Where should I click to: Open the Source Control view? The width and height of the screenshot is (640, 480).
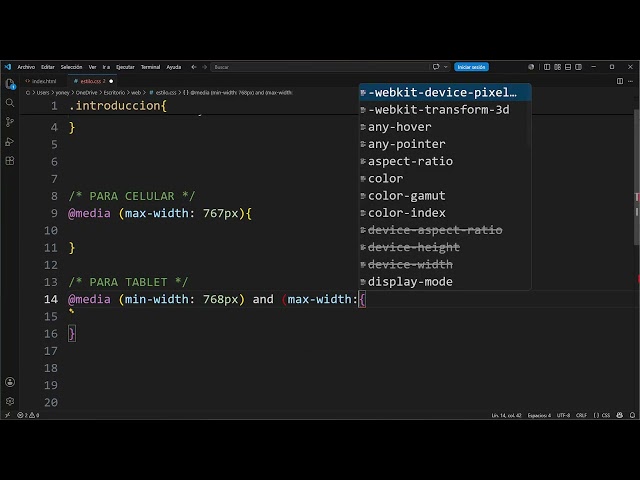(x=10, y=122)
